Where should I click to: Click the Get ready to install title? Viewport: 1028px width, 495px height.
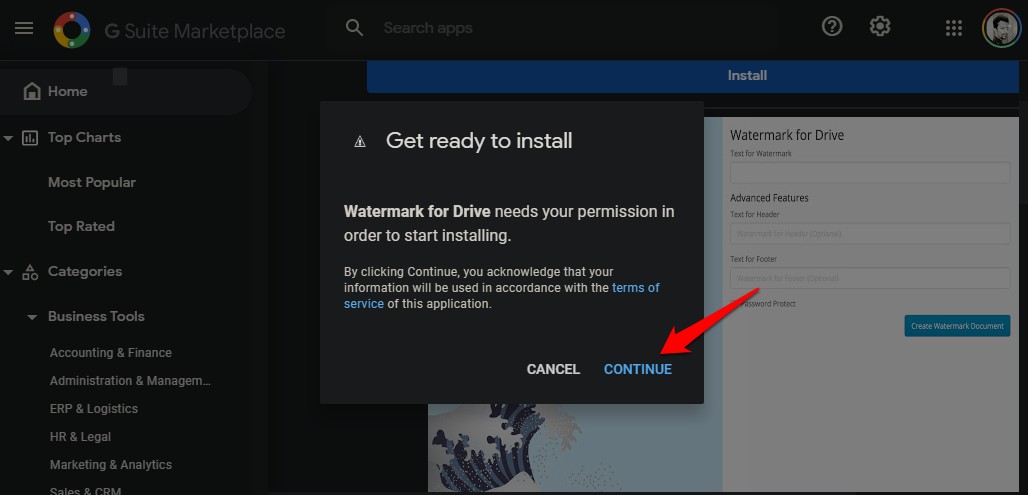[479, 140]
